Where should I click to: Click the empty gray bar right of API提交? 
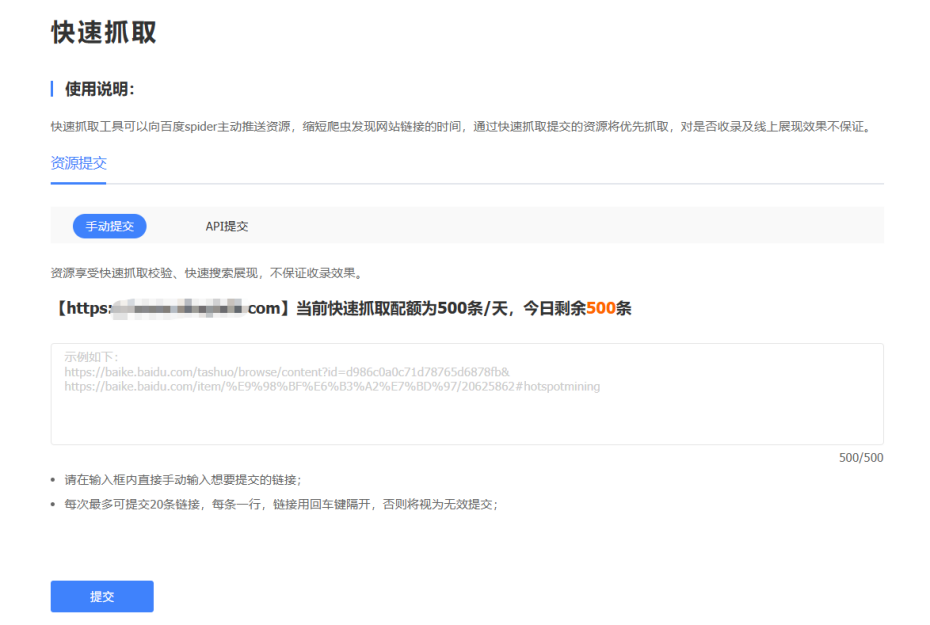click(570, 226)
